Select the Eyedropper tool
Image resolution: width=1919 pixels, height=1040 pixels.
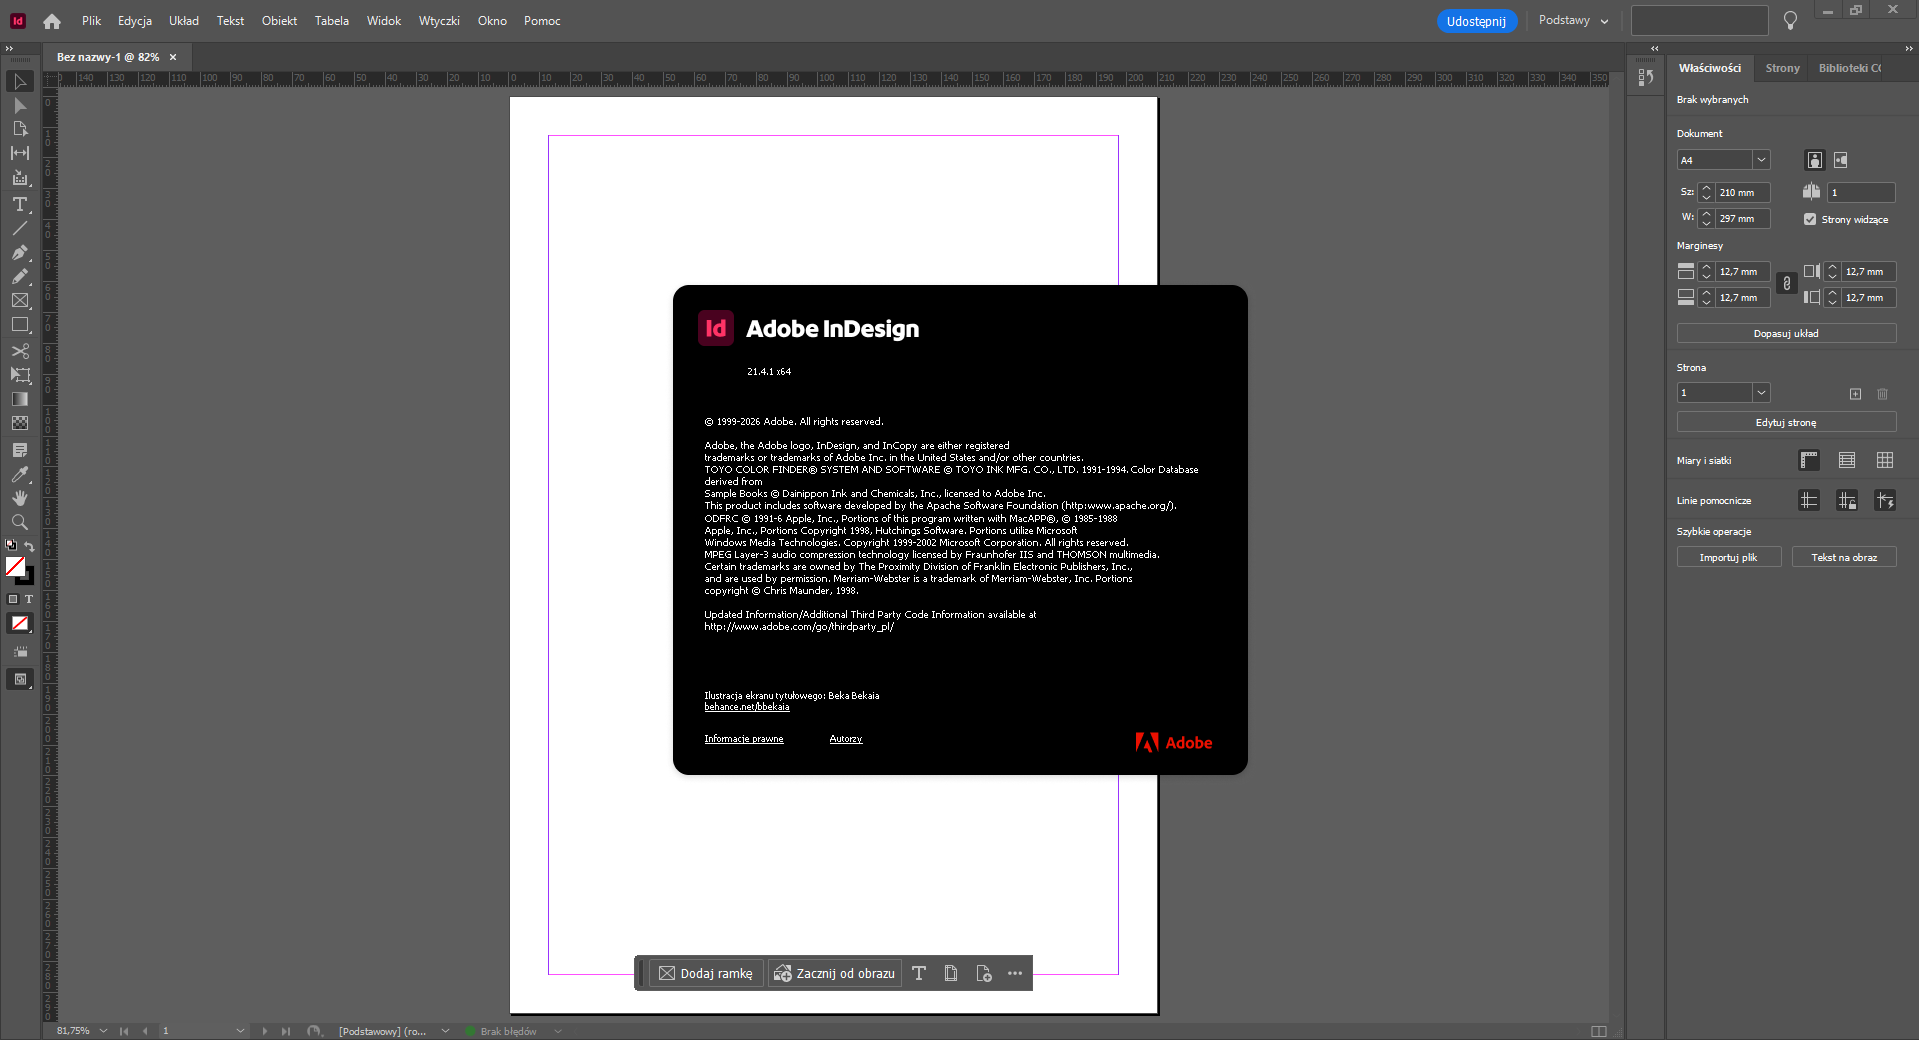coord(20,474)
